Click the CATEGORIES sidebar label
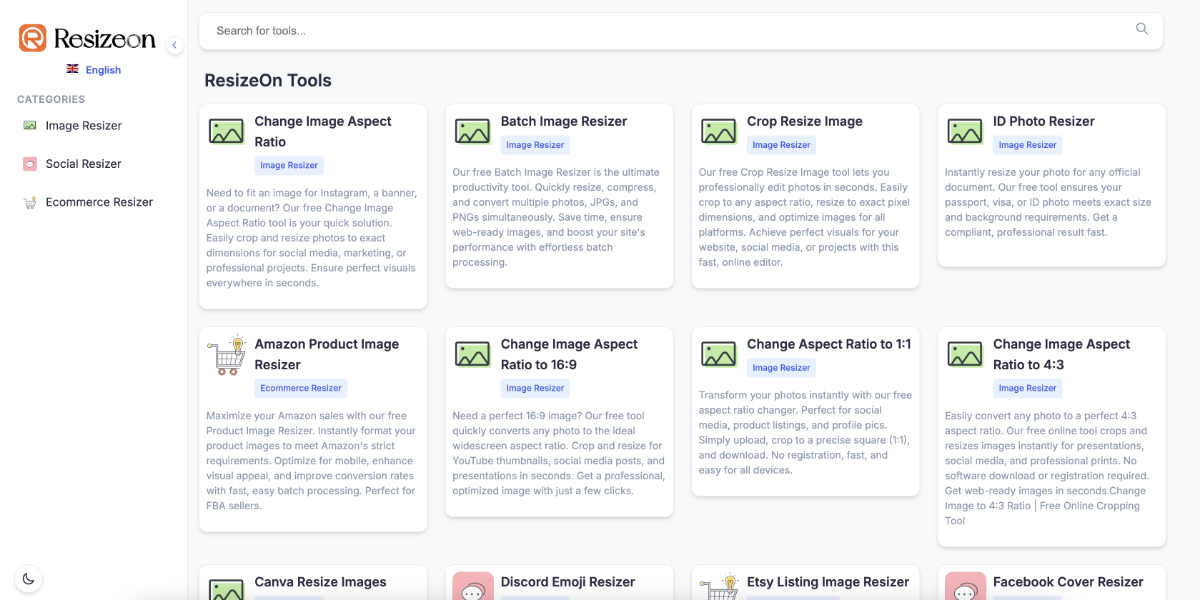Image resolution: width=1200 pixels, height=600 pixels. pyautogui.click(x=51, y=99)
